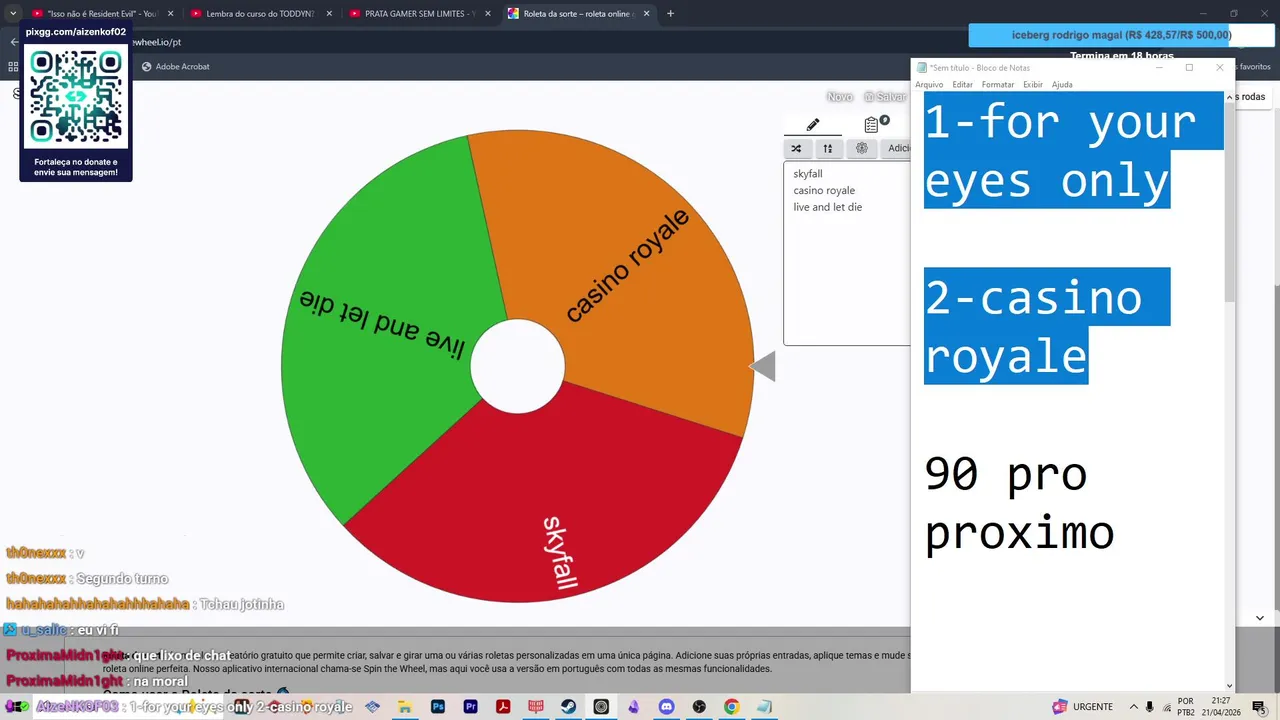Image resolution: width=1280 pixels, height=720 pixels.
Task: Open Photoshop from the taskbar
Action: point(437,707)
